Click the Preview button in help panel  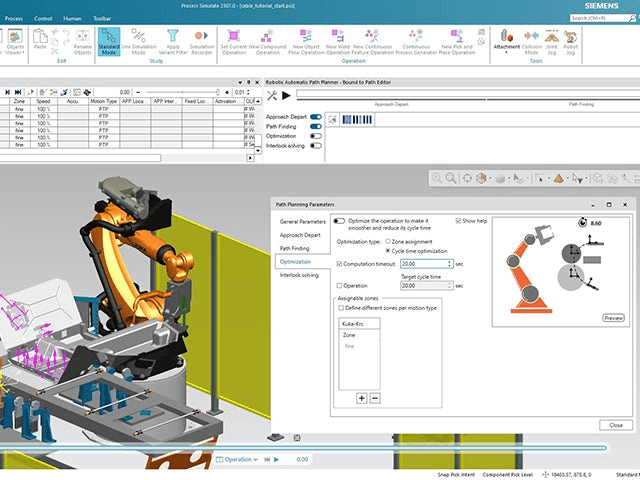coord(613,318)
